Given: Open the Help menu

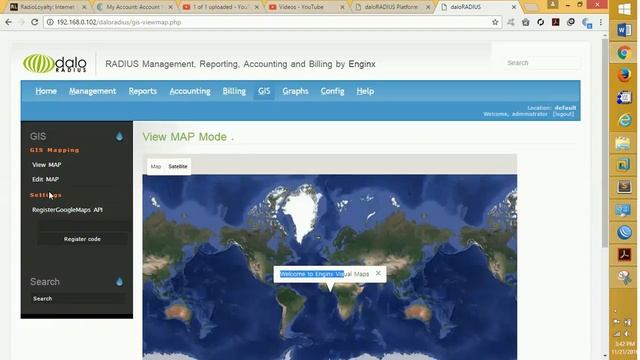Looking at the screenshot, I should pos(365,91).
